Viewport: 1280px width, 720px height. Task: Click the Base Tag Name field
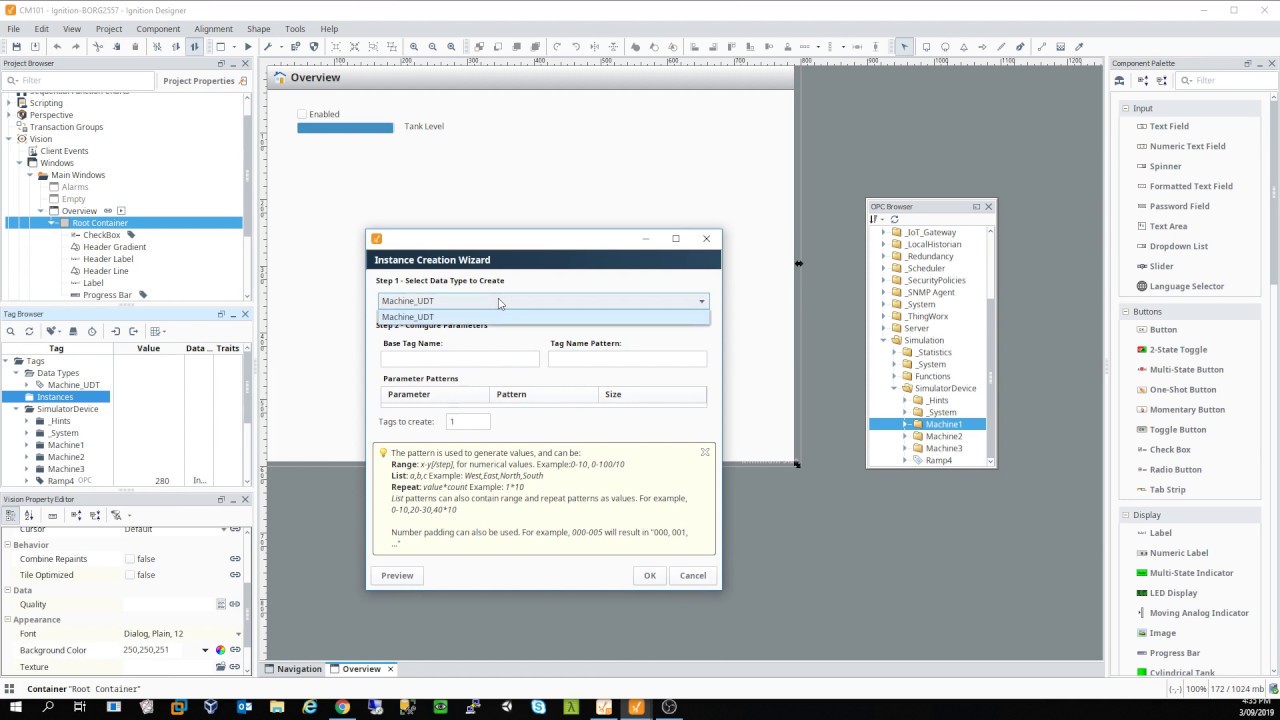tap(460, 359)
